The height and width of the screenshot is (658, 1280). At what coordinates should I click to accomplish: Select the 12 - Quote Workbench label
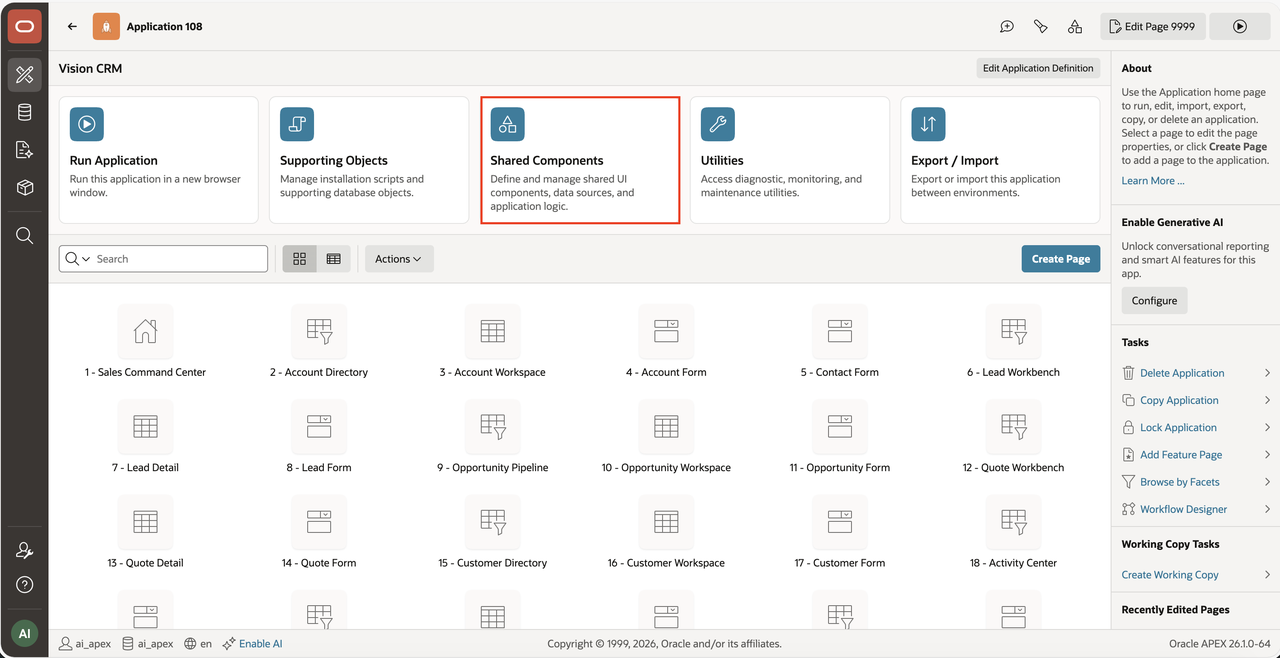1013,467
